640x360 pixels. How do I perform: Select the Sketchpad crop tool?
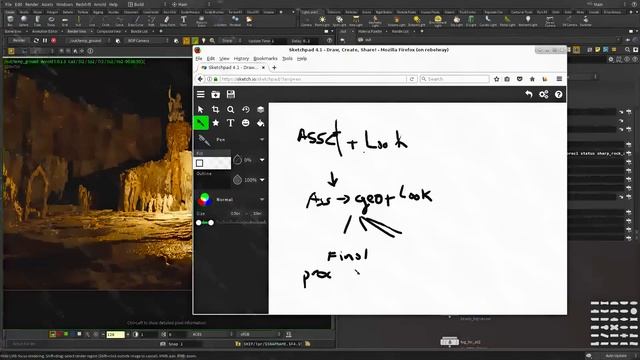[216, 109]
